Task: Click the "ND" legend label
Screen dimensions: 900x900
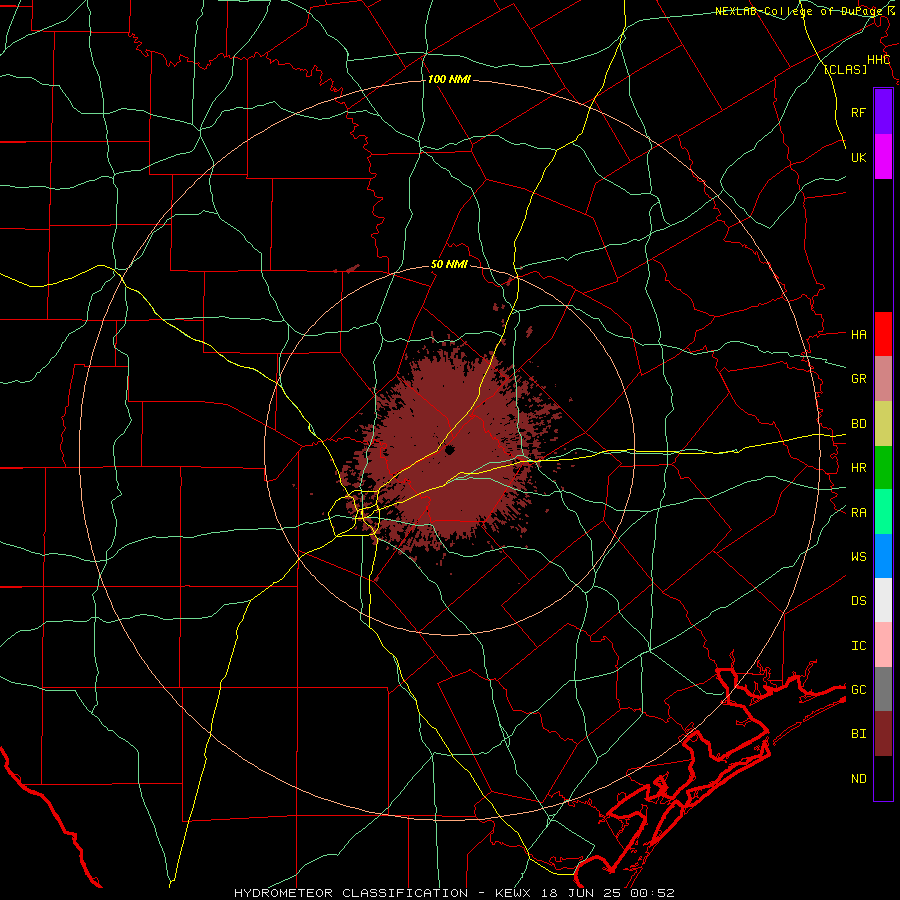Action: click(x=859, y=778)
